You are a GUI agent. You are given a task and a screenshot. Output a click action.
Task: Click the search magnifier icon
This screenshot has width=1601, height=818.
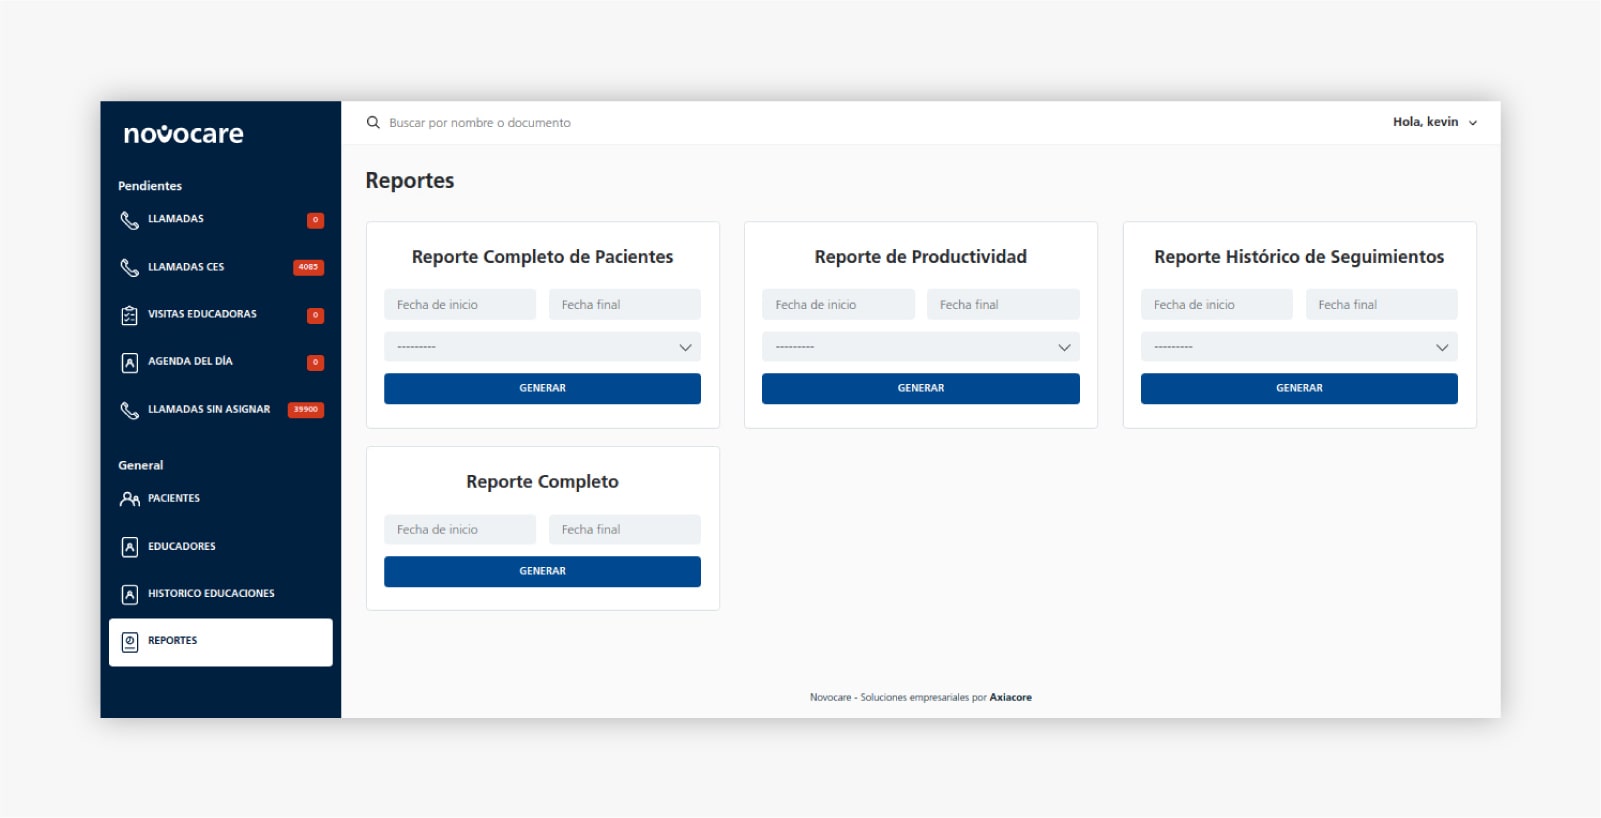(x=373, y=122)
